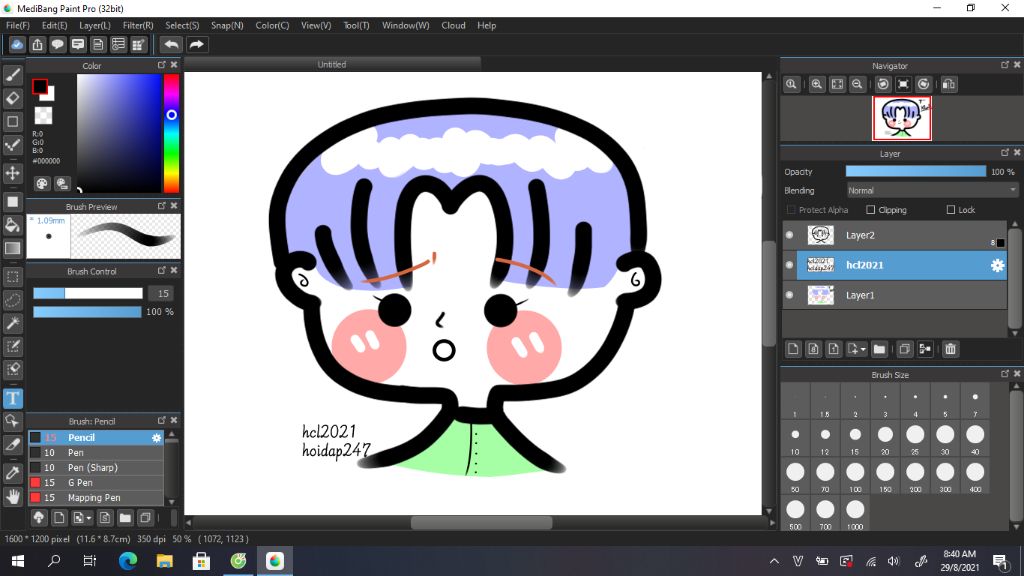Duplicate the layer with the copy icon

(904, 349)
